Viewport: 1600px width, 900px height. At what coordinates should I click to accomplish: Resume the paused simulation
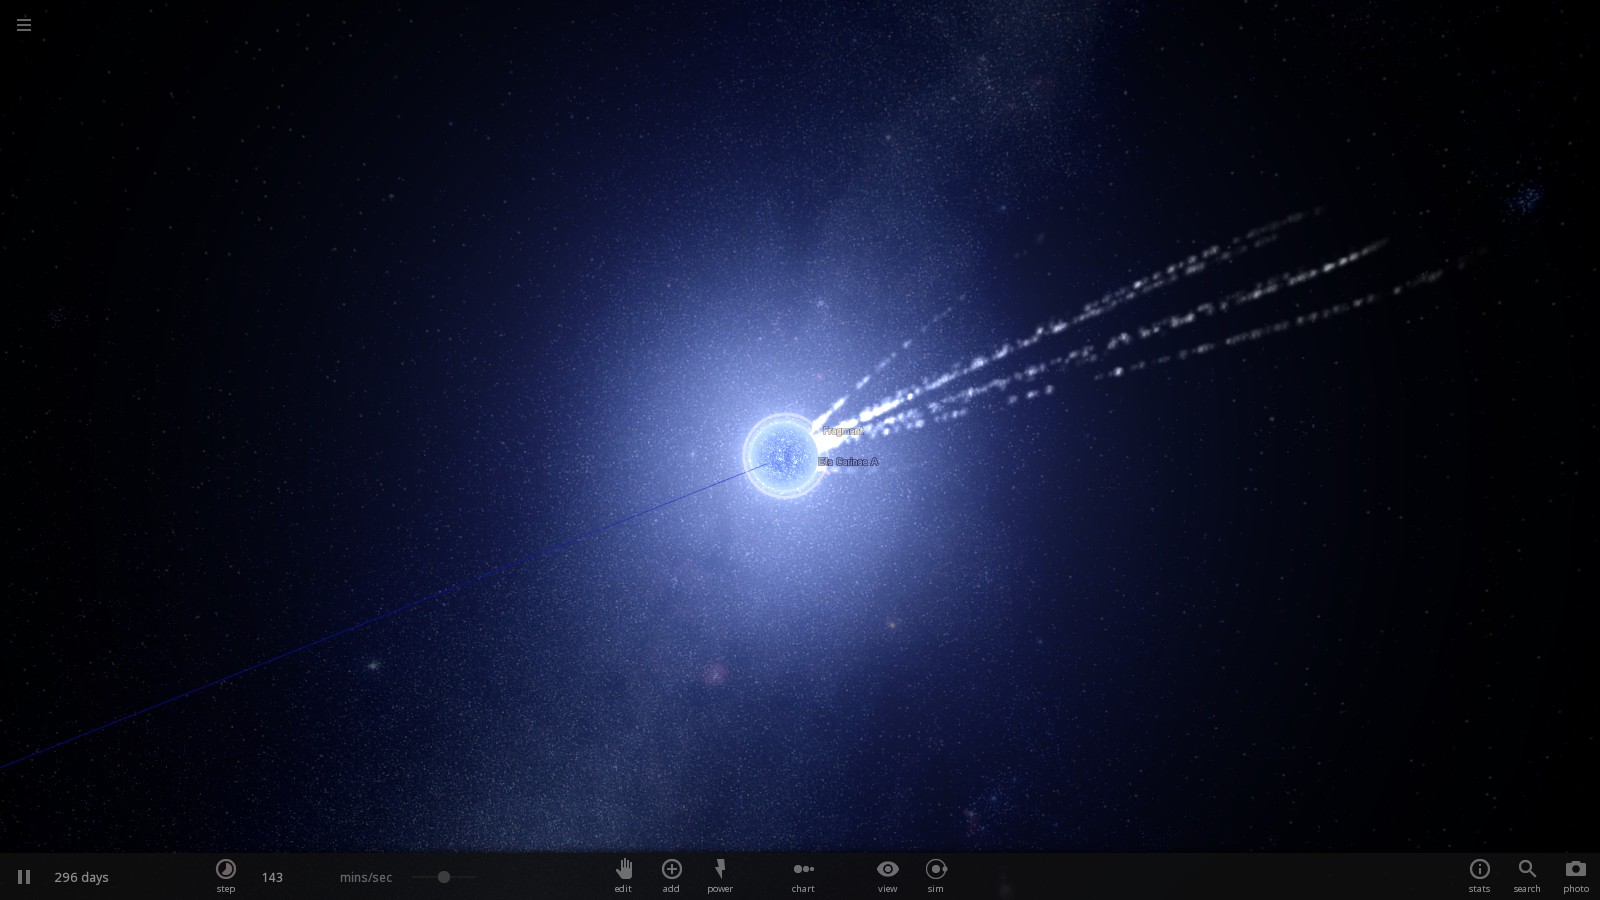[x=22, y=876]
